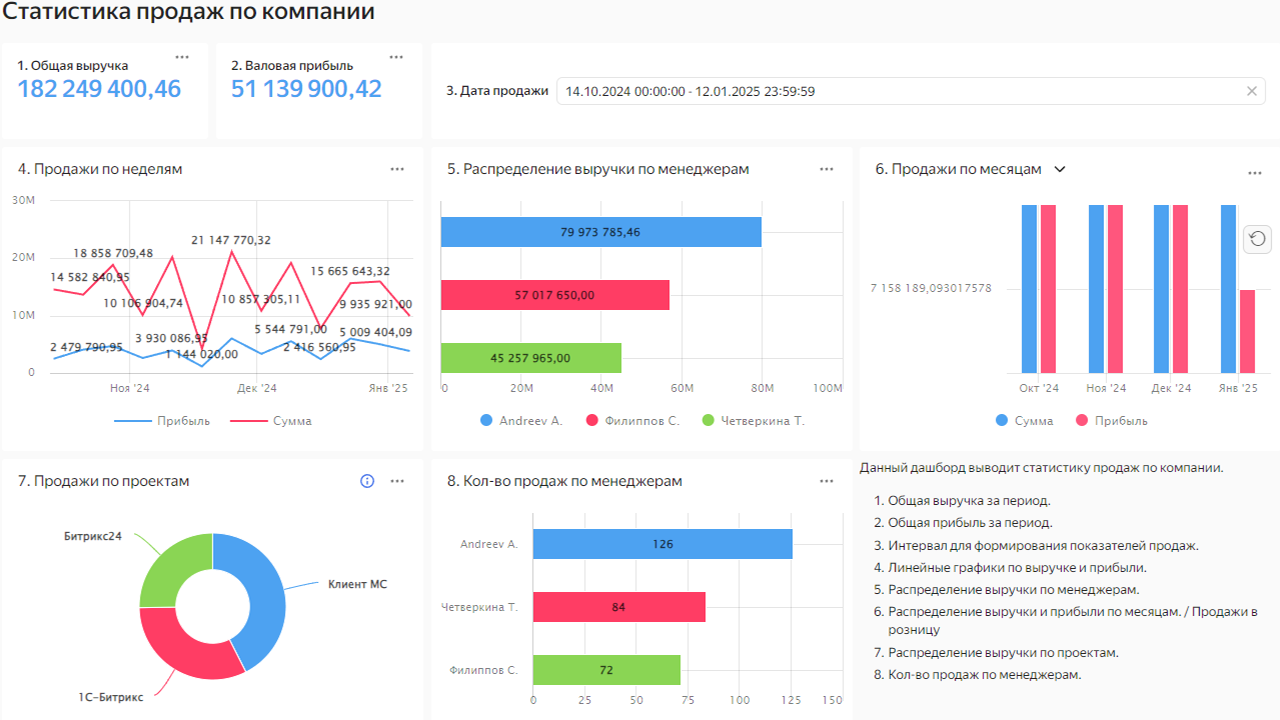Open more options for Кол-во продаж по менеджерам
The height and width of the screenshot is (720, 1280).
click(826, 481)
